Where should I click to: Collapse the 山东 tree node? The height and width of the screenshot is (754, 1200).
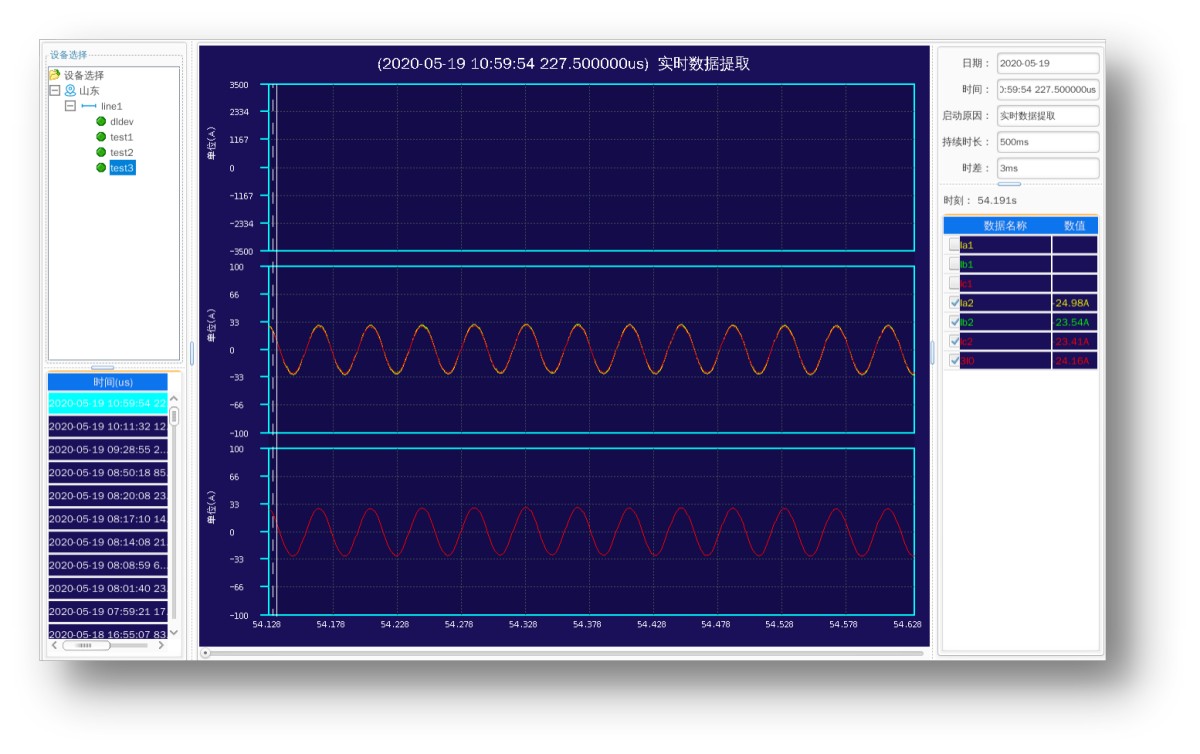[55, 90]
